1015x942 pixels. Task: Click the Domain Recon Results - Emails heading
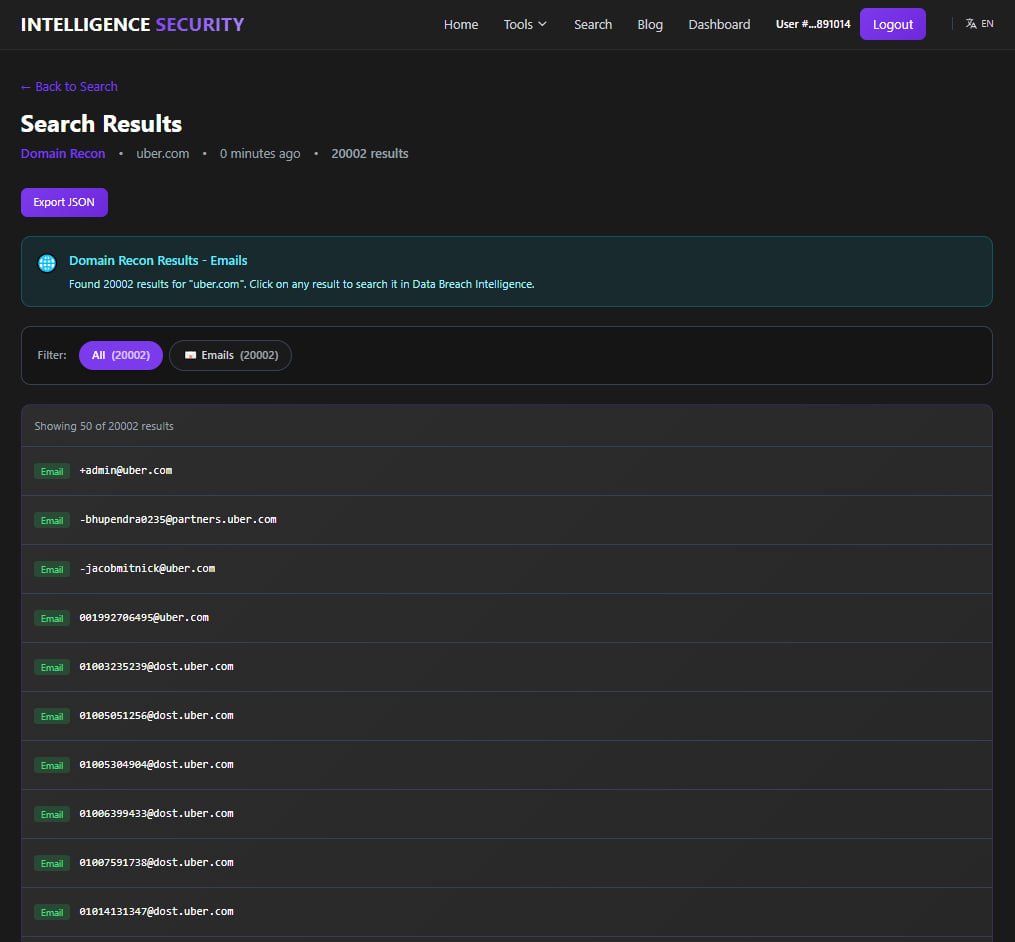point(158,261)
